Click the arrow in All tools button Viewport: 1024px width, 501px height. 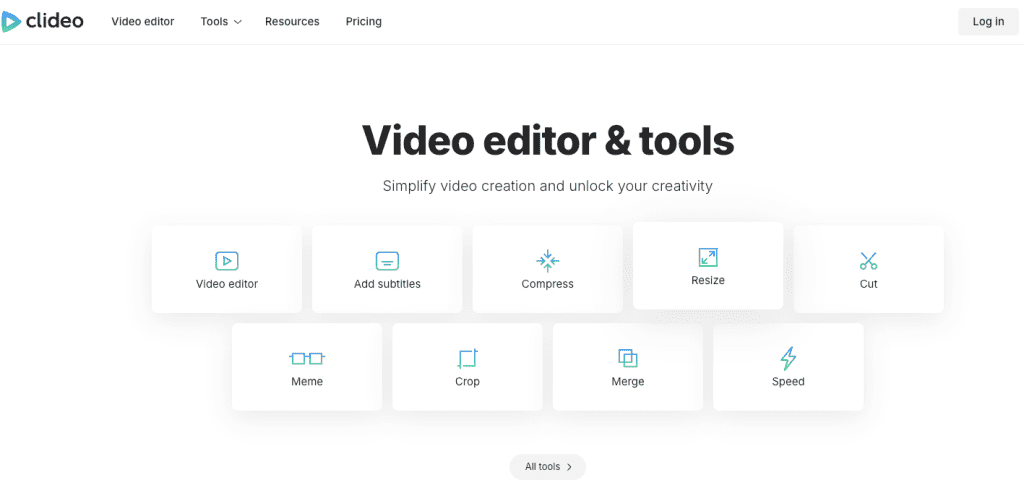[569, 467]
